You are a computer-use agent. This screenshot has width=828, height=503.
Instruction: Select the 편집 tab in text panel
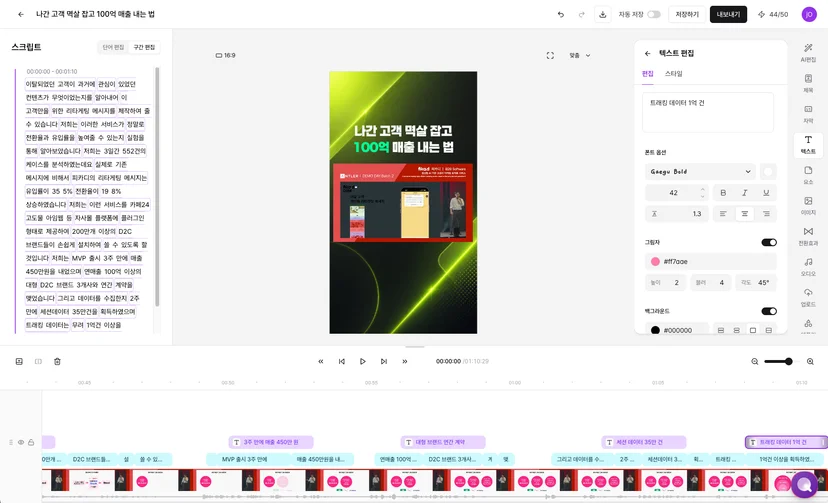click(x=647, y=74)
